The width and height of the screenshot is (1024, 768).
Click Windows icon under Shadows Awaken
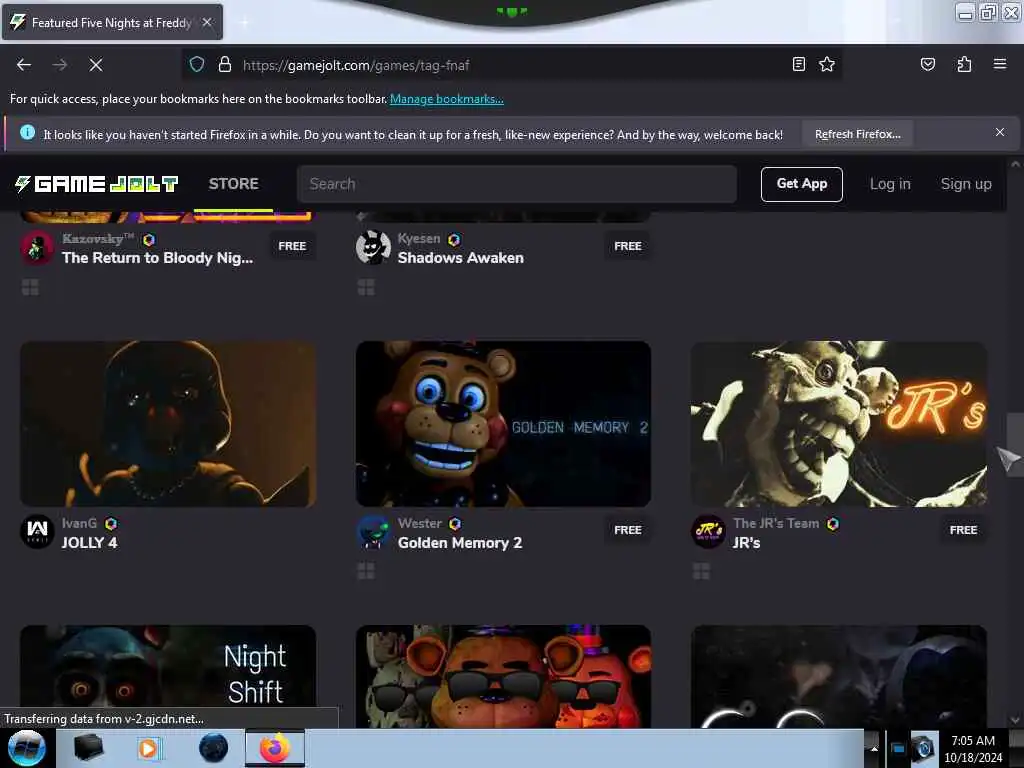(366, 287)
